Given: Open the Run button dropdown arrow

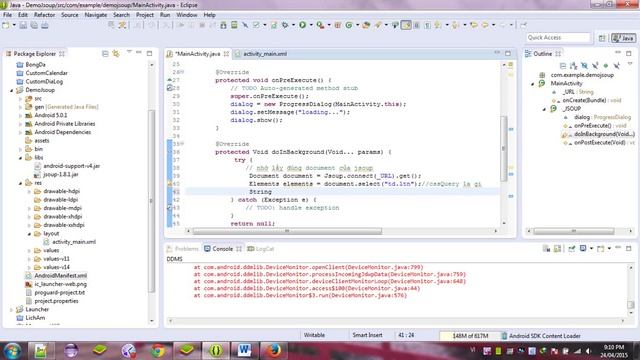Looking at the screenshot, I should tap(311, 25).
